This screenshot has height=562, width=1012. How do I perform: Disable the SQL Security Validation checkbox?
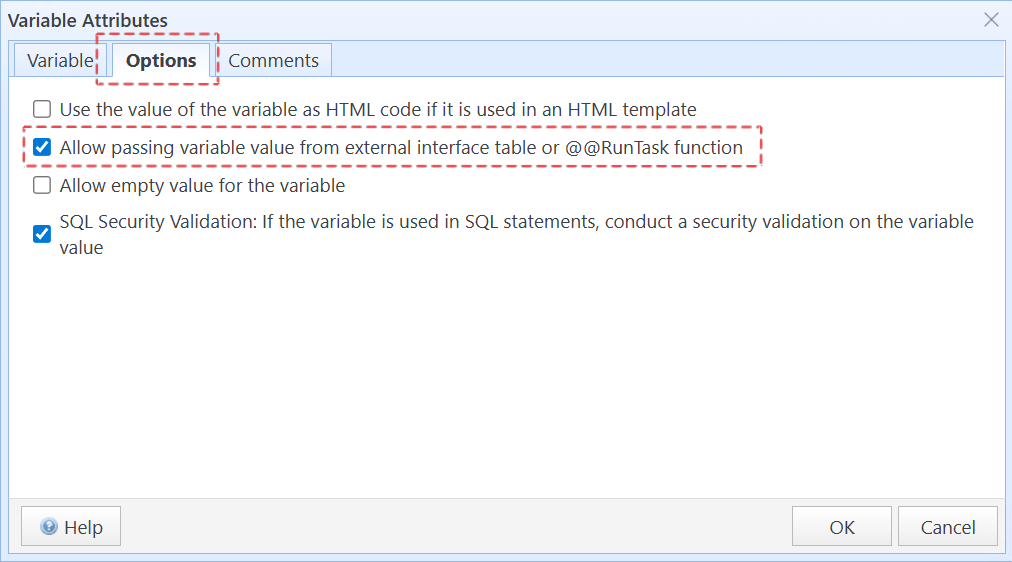pyautogui.click(x=42, y=234)
